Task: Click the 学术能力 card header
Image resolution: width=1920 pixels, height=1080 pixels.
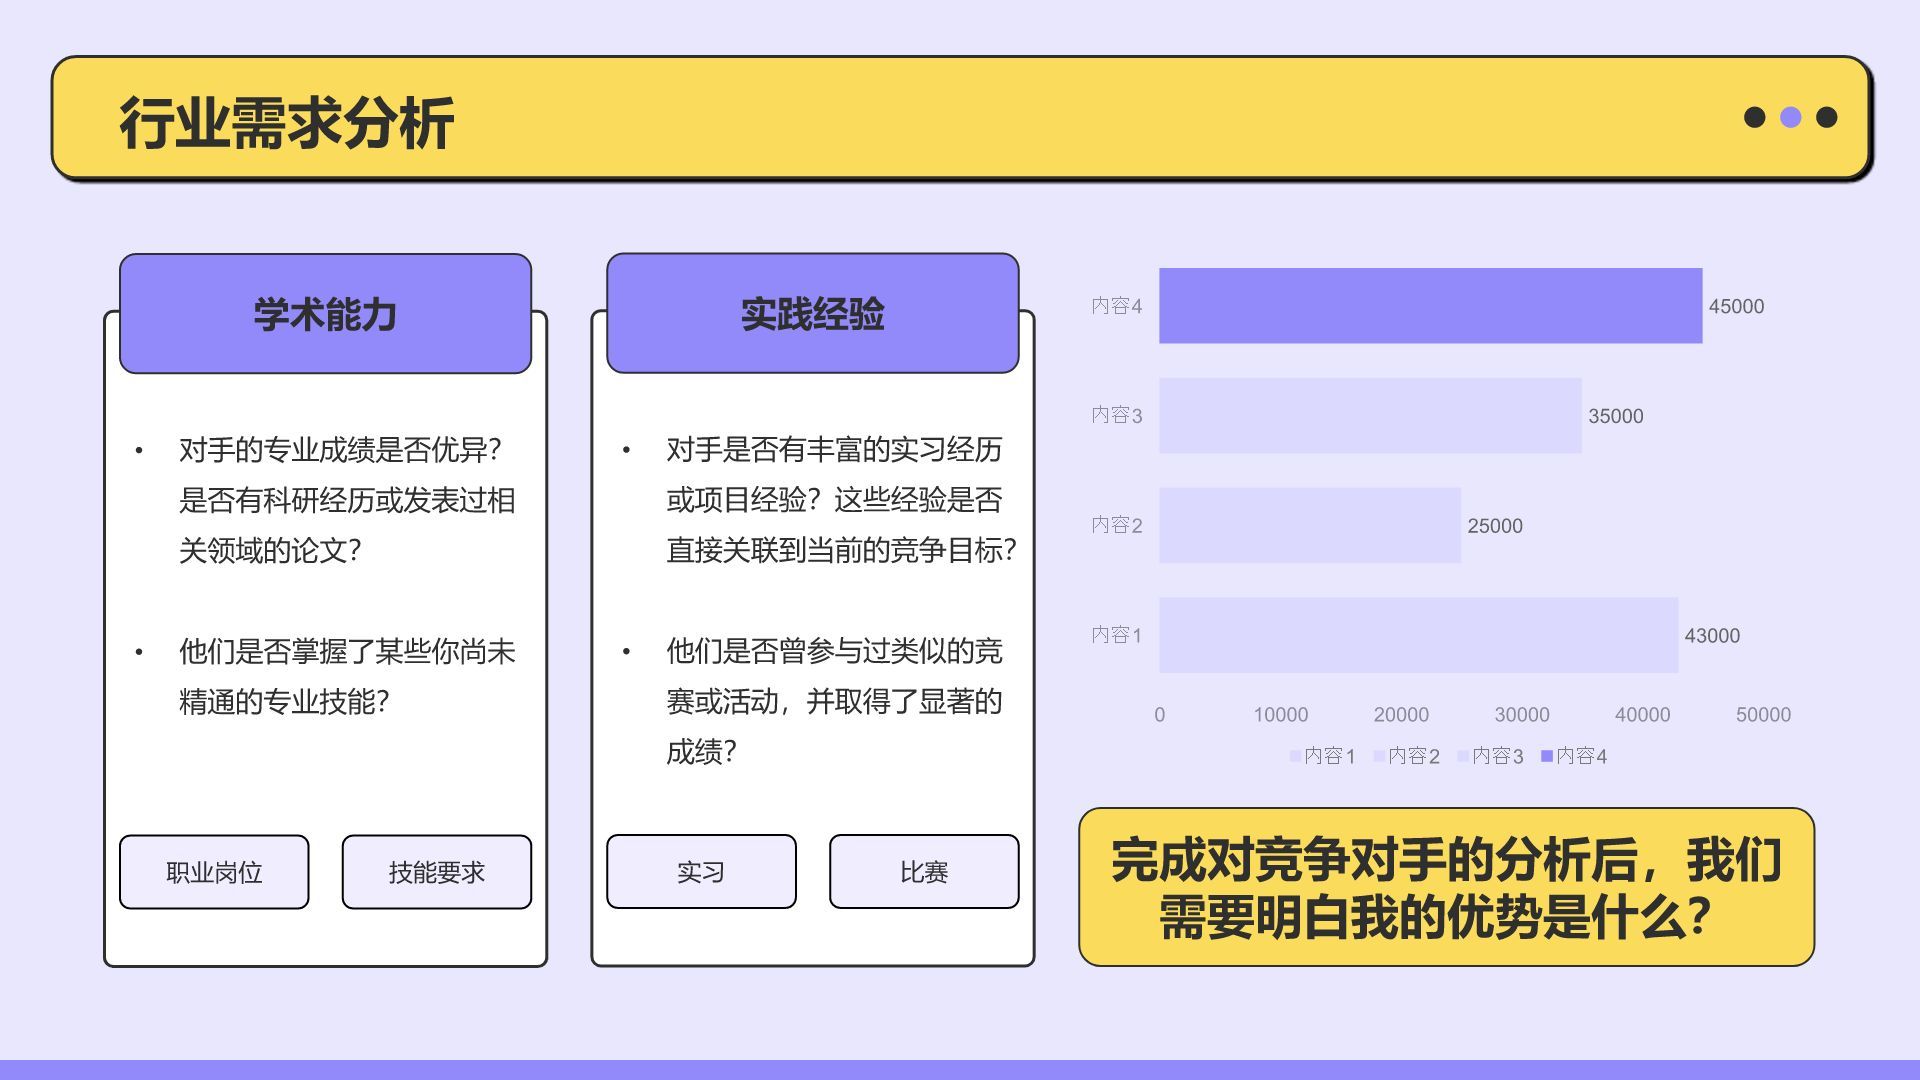Action: pyautogui.click(x=325, y=314)
